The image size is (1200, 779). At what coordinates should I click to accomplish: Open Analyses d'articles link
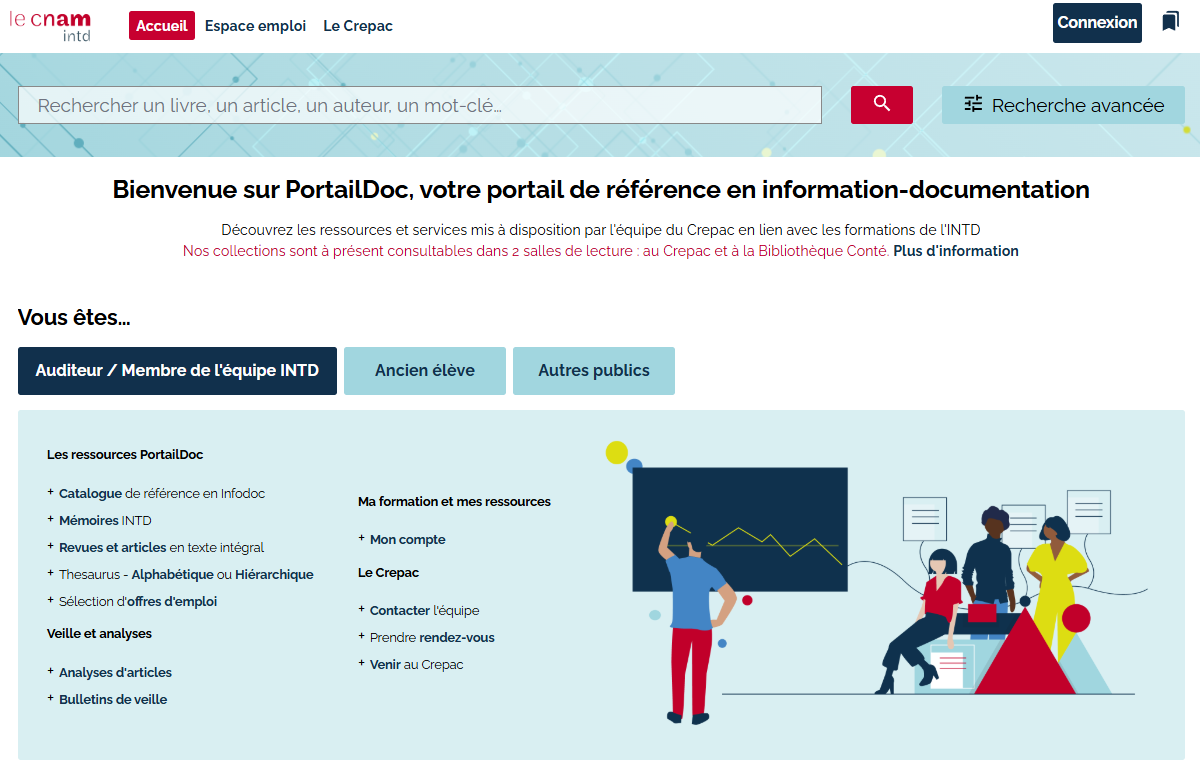pos(115,672)
